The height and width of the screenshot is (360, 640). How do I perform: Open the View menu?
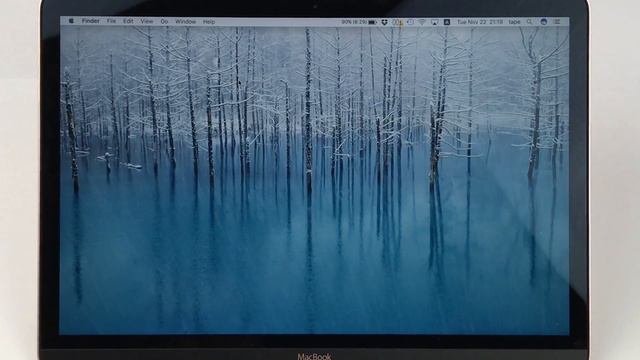[x=147, y=21]
